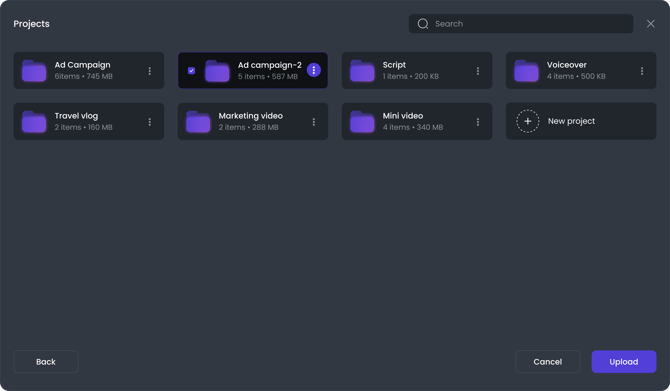Click the '2 items • 160 MB' text

click(83, 127)
